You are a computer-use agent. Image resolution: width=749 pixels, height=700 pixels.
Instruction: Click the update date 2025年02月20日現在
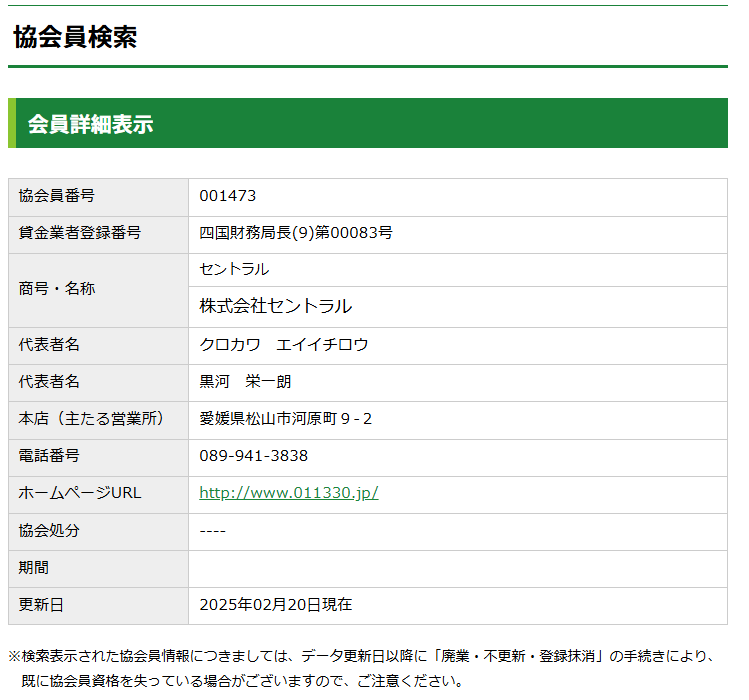pyautogui.click(x=275, y=605)
